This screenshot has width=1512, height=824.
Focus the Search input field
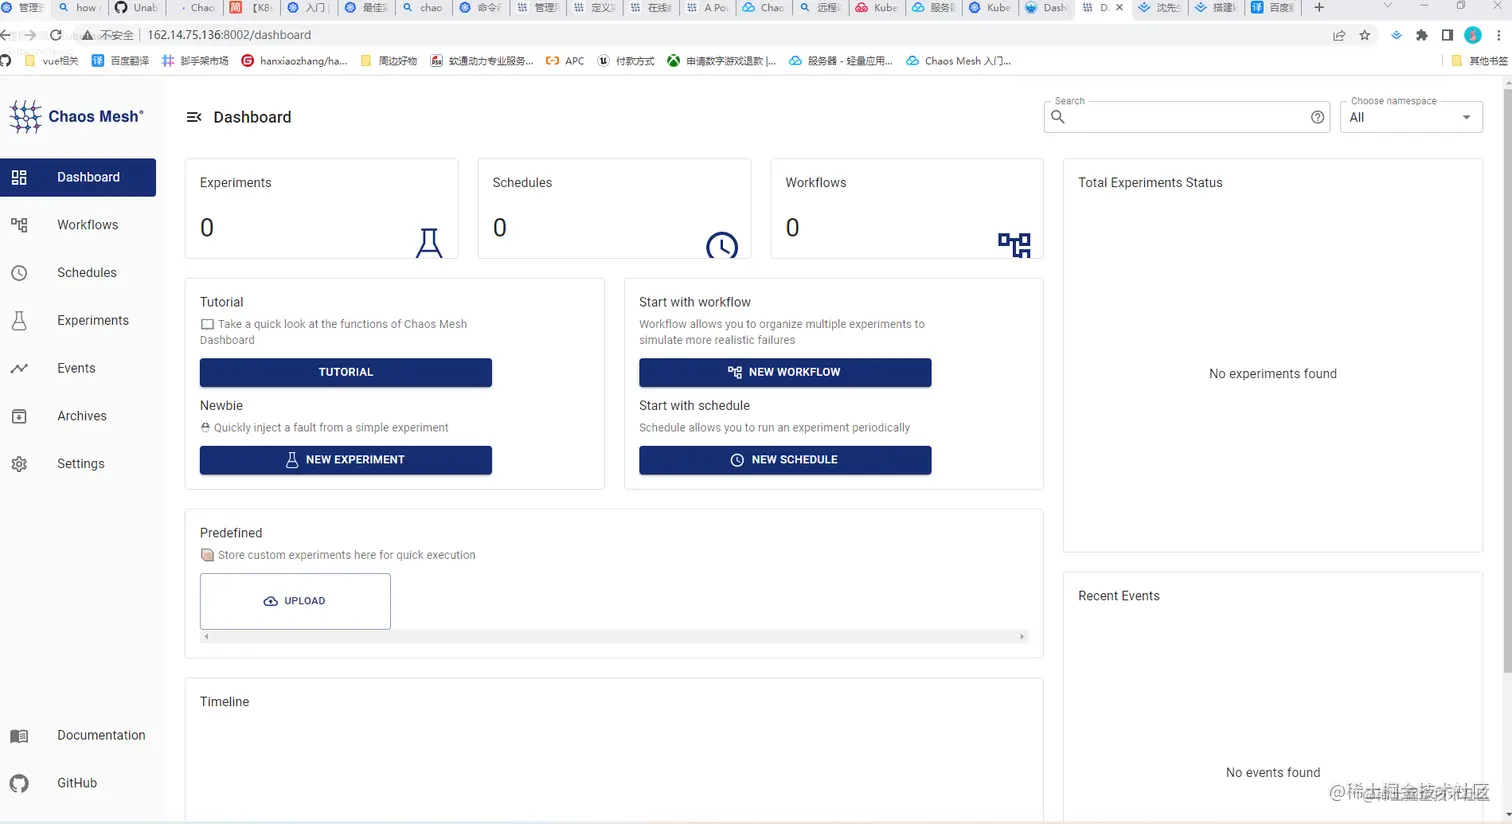point(1187,117)
